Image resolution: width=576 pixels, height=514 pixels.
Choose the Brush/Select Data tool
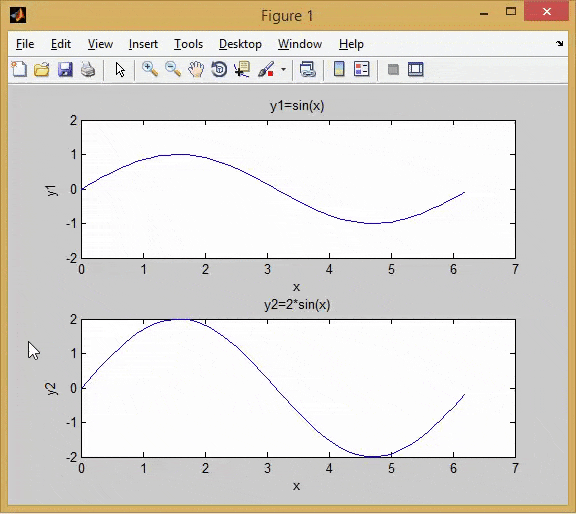[266, 69]
